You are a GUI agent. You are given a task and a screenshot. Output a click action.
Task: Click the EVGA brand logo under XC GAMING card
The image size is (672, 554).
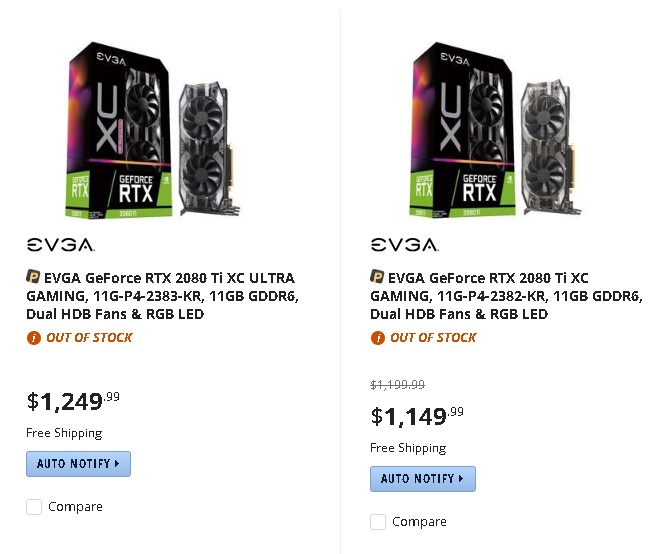(405, 245)
